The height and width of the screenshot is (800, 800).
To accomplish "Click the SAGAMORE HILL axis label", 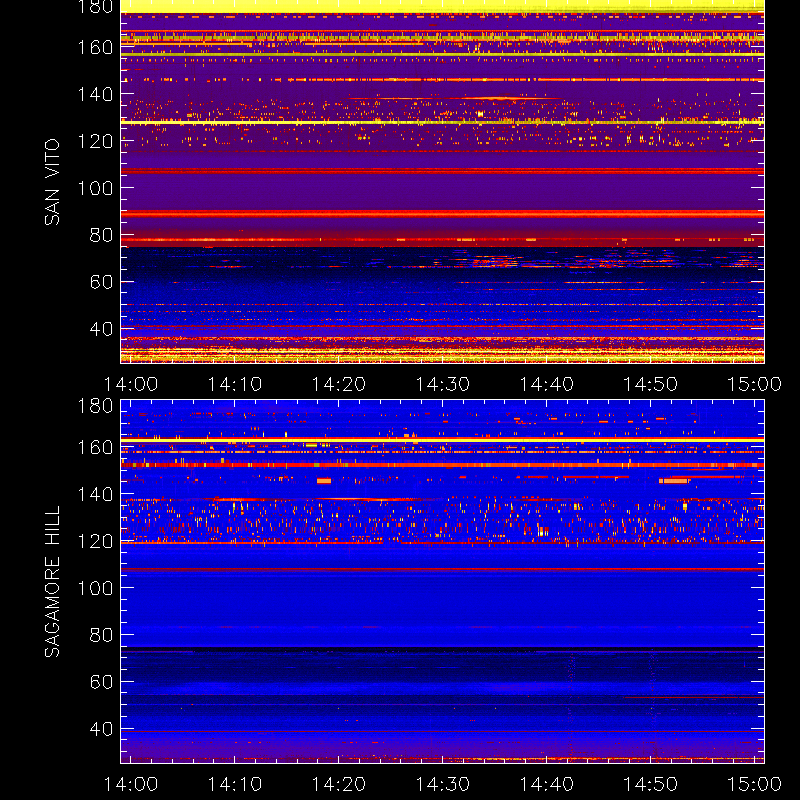I will (52, 582).
